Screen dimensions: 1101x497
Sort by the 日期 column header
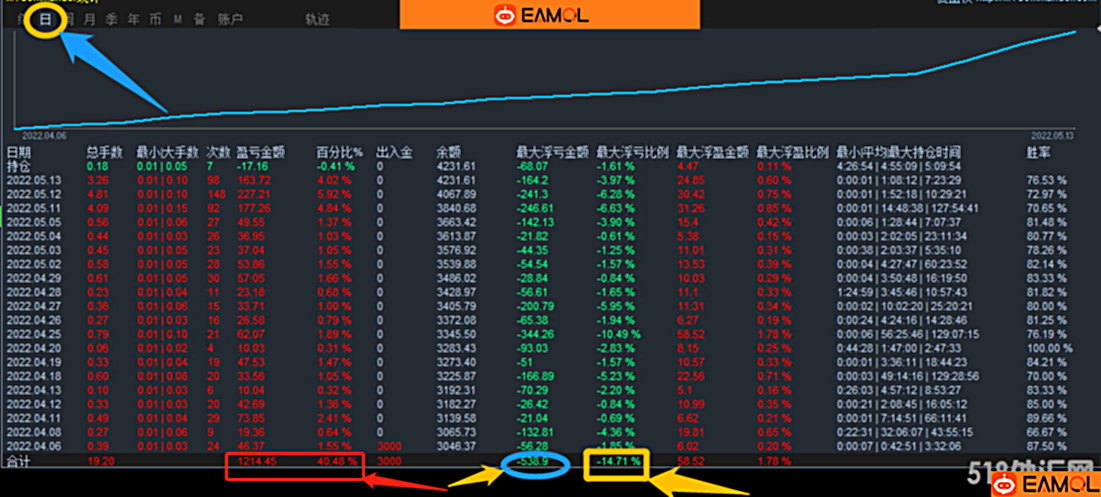[18, 153]
